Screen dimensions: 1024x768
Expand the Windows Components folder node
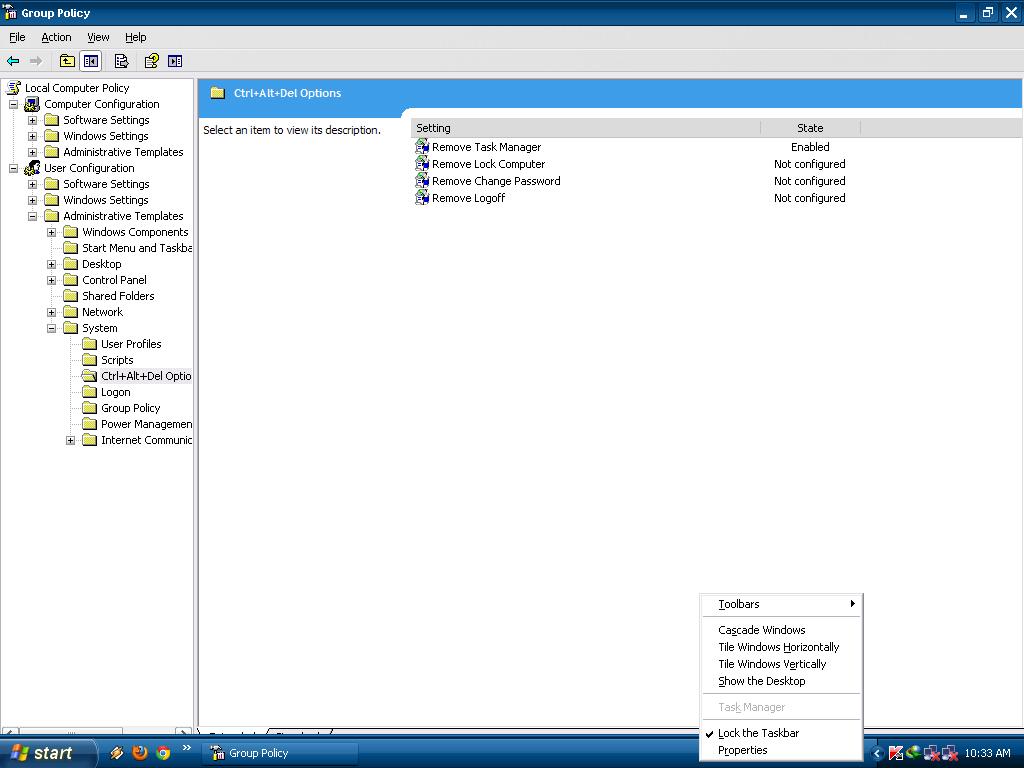tap(52, 232)
